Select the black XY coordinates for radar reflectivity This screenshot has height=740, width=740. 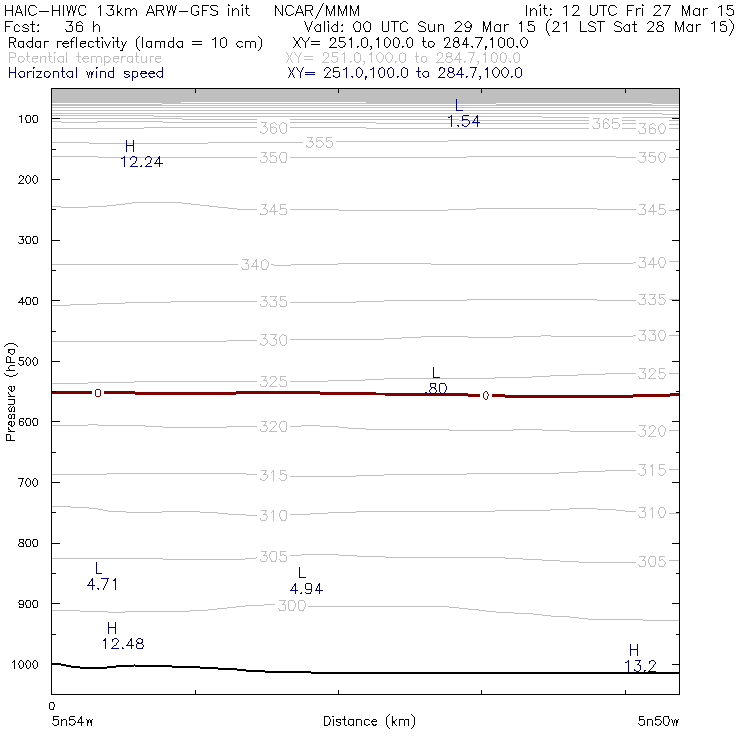coord(410,43)
